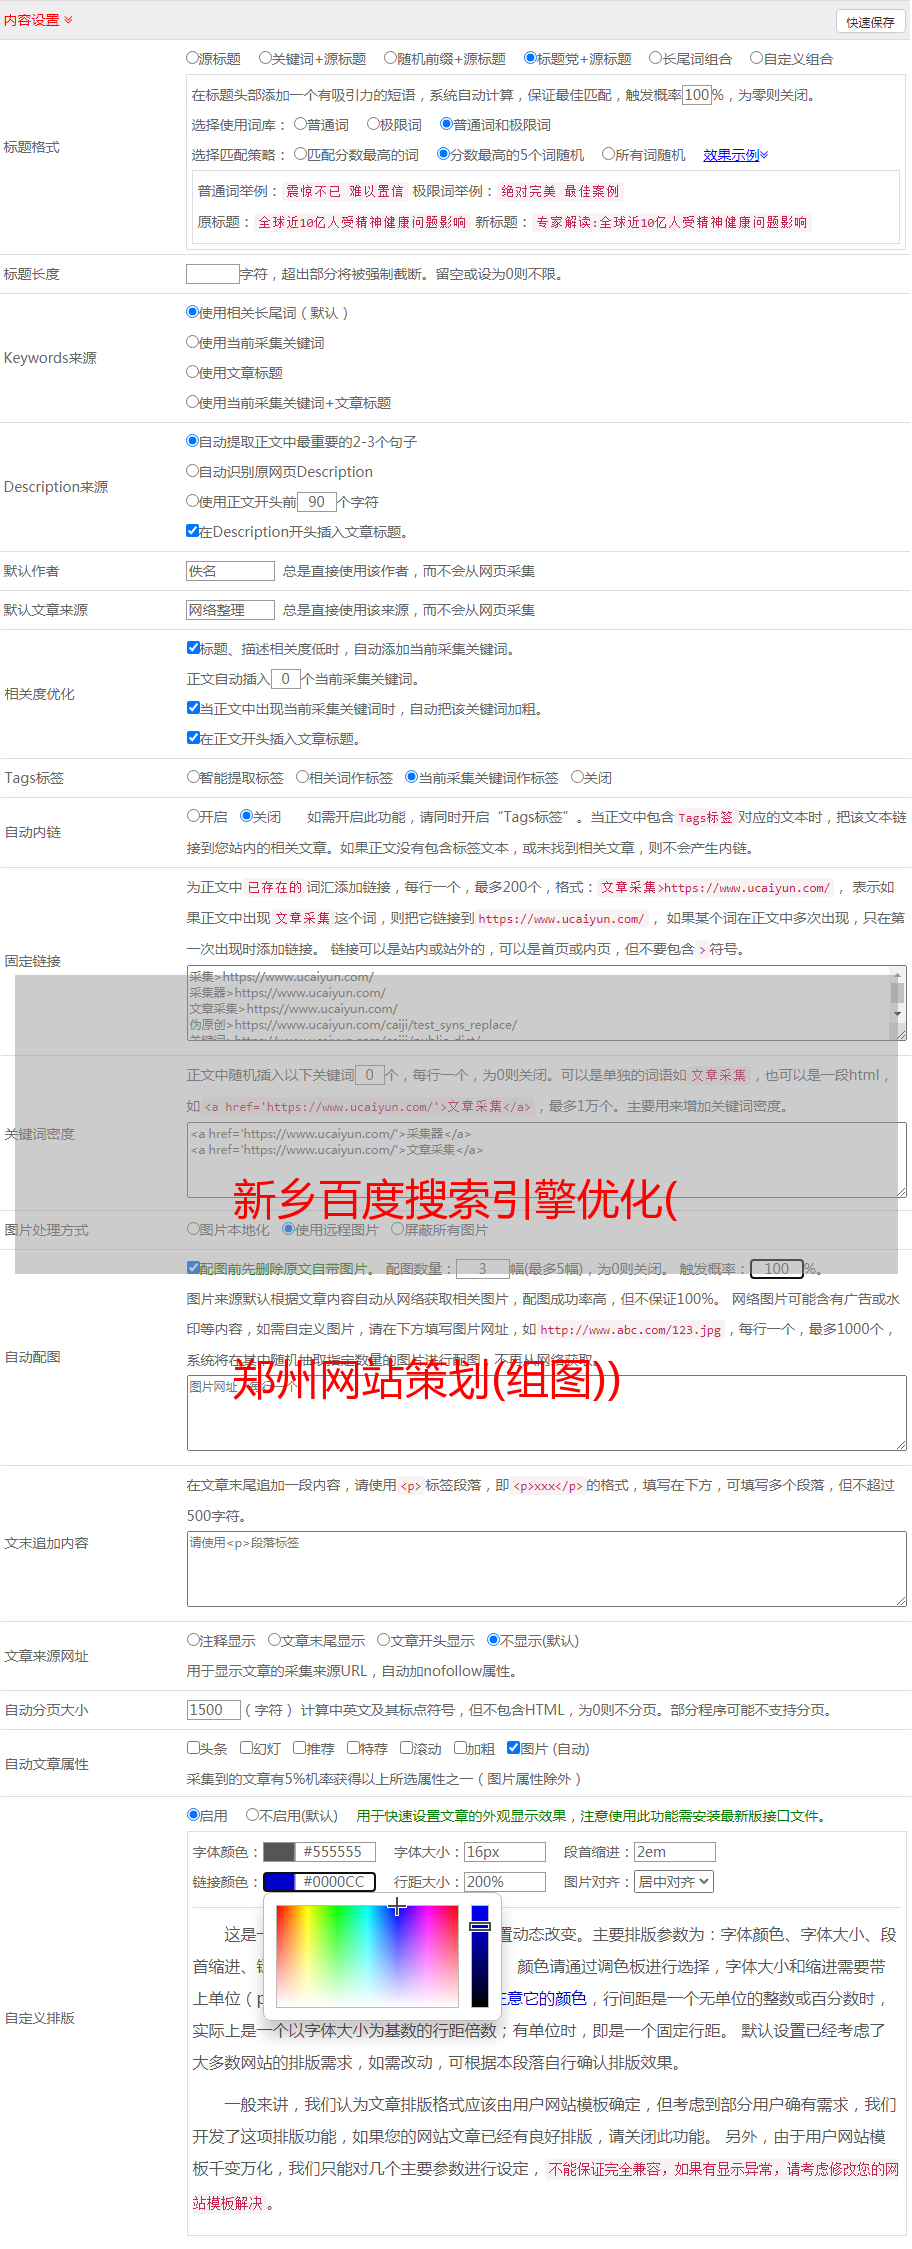The width and height of the screenshot is (912, 2249).
Task: Click the 正文自动插入 count field
Action: (286, 679)
